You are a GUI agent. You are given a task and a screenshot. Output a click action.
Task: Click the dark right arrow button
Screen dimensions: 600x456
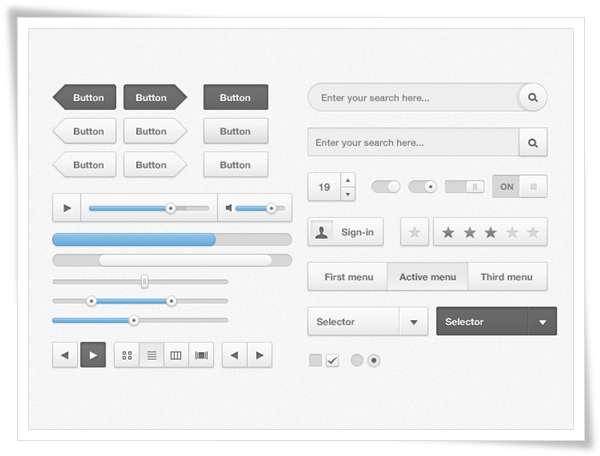click(93, 355)
